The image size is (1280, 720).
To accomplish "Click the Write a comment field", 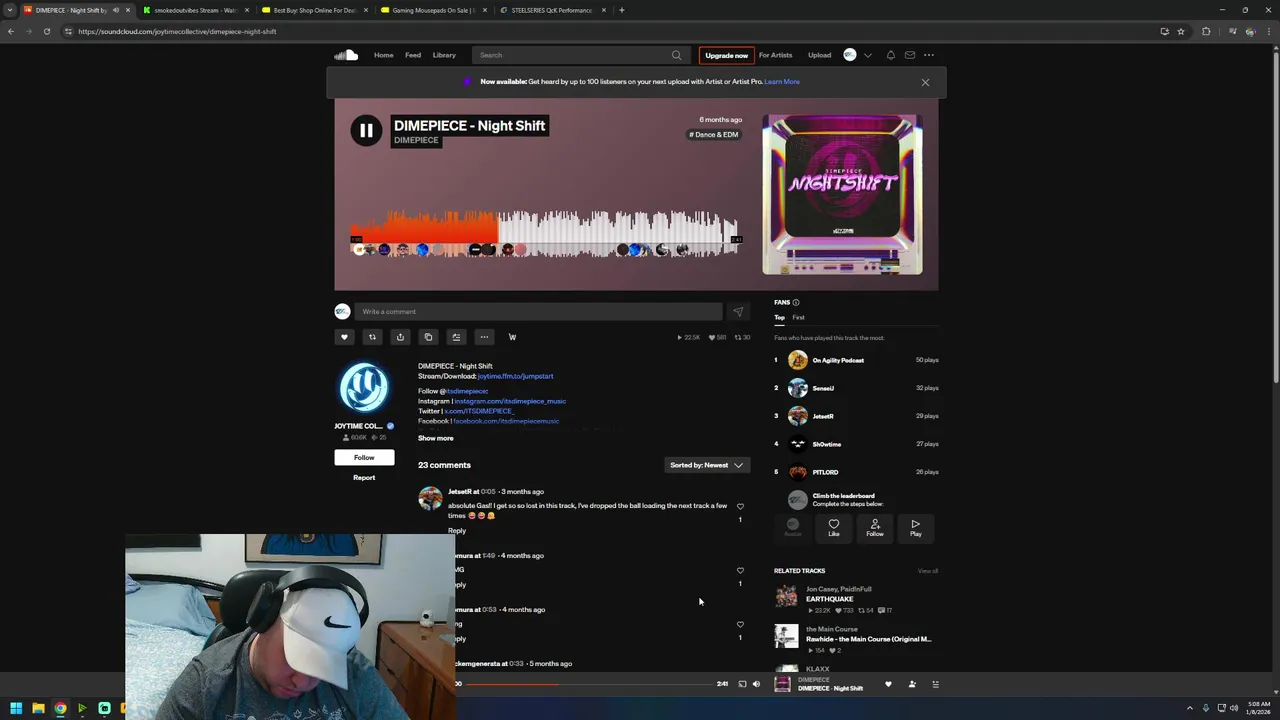I will pos(538,311).
